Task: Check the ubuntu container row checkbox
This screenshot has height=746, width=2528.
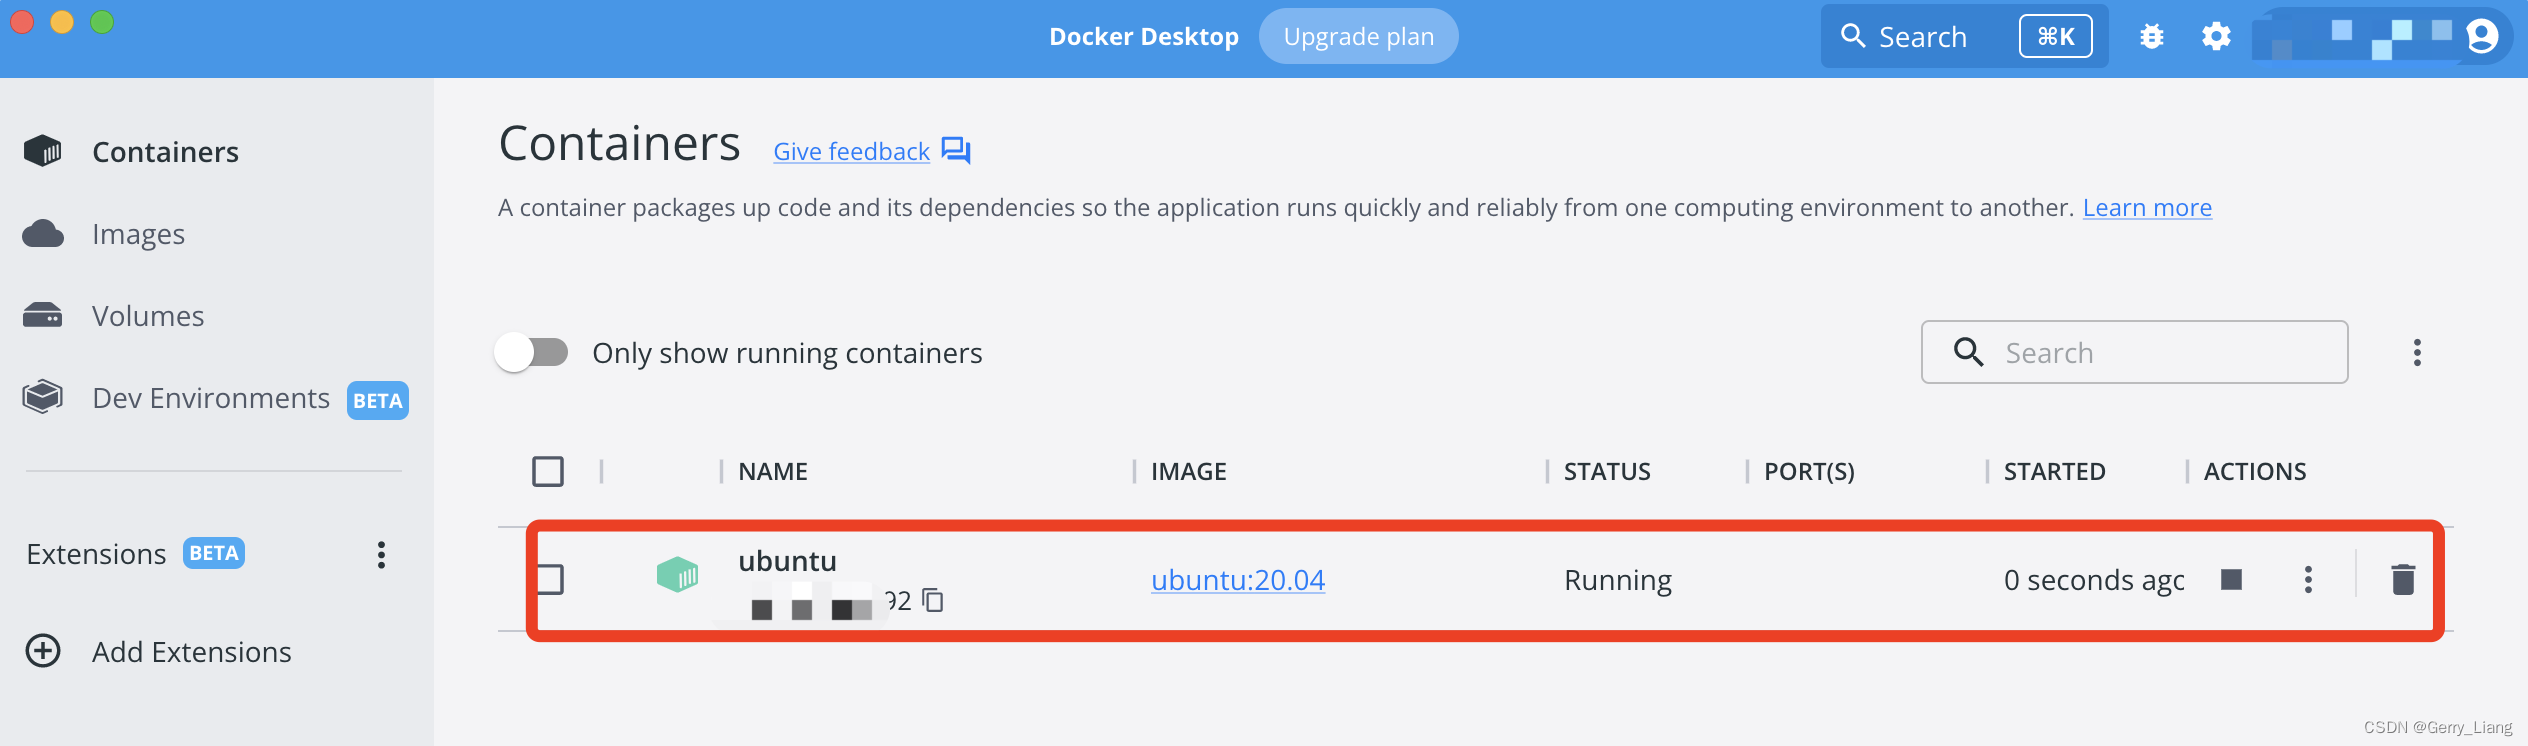Action: [549, 579]
